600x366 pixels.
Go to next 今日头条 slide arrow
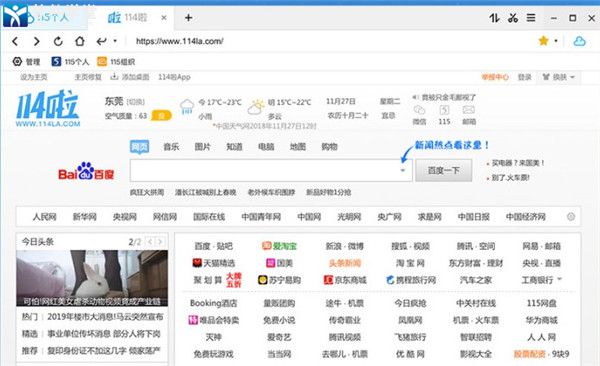click(x=160, y=242)
